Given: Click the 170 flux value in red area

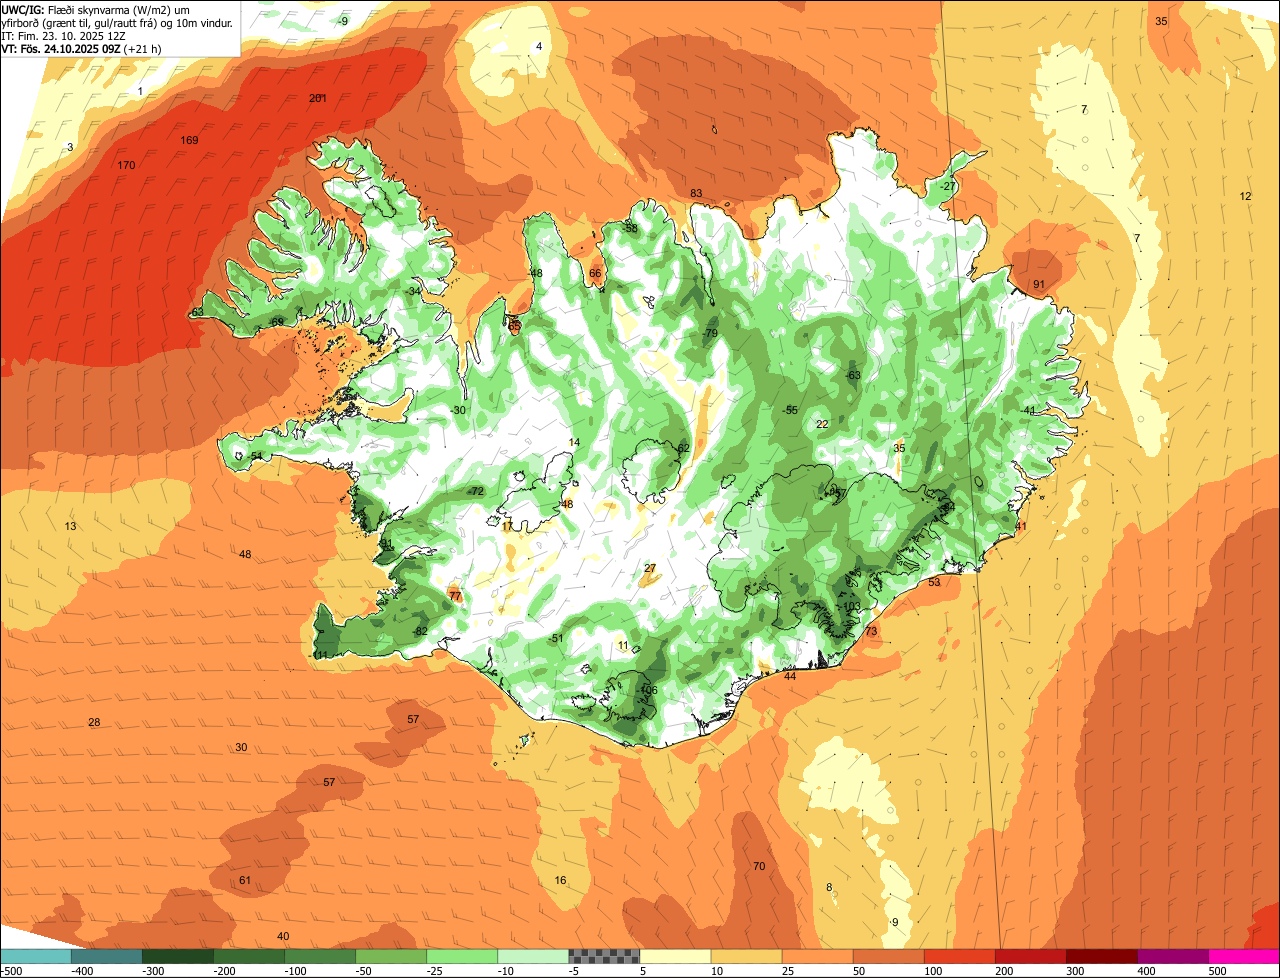Looking at the screenshot, I should point(126,165).
